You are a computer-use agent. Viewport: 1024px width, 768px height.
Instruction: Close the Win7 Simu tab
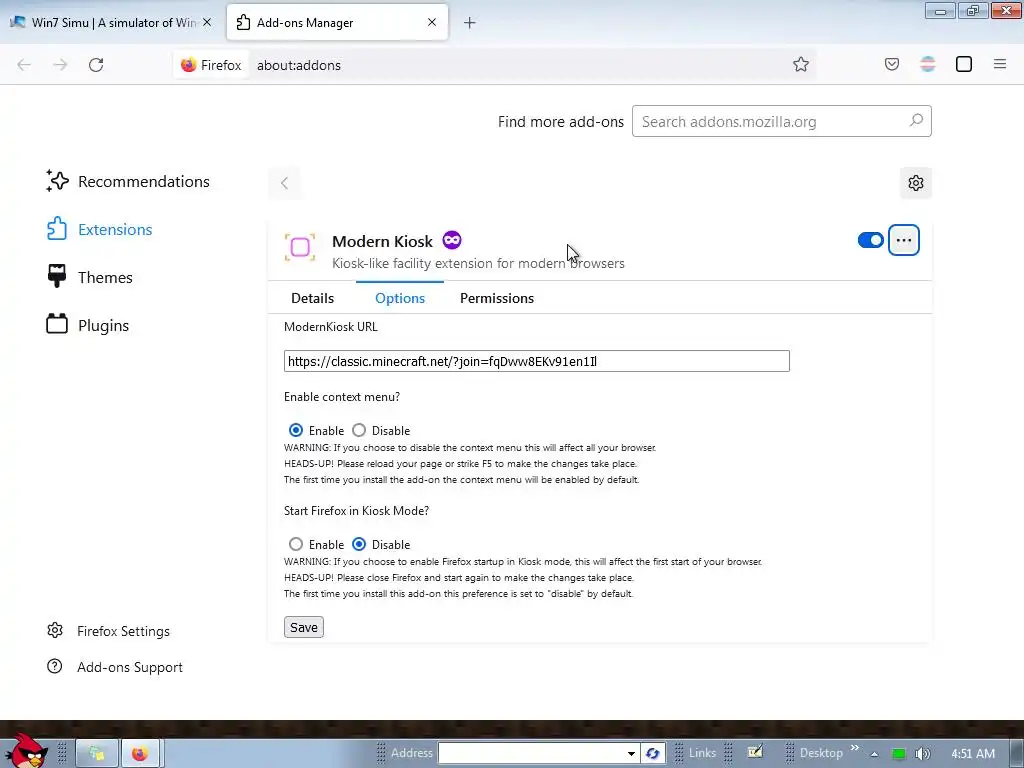coord(207,22)
